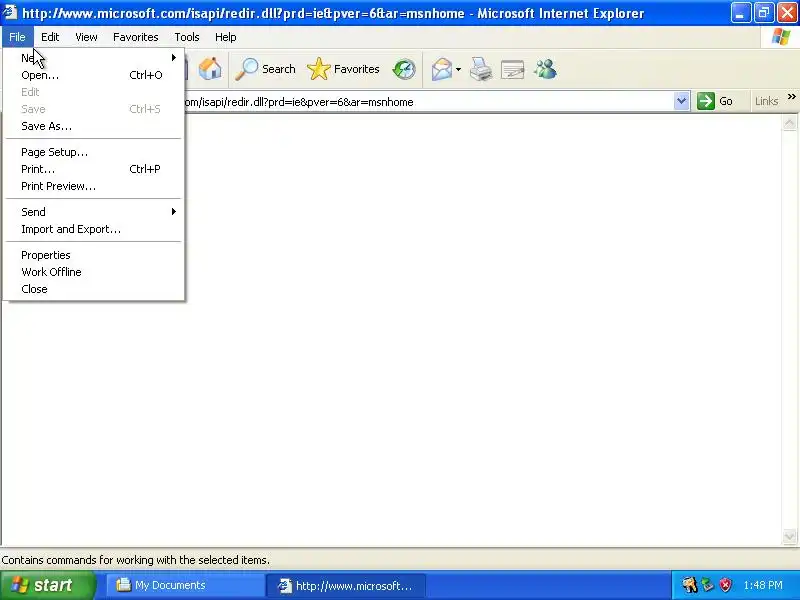Click the keys tray icon

(x=689, y=585)
